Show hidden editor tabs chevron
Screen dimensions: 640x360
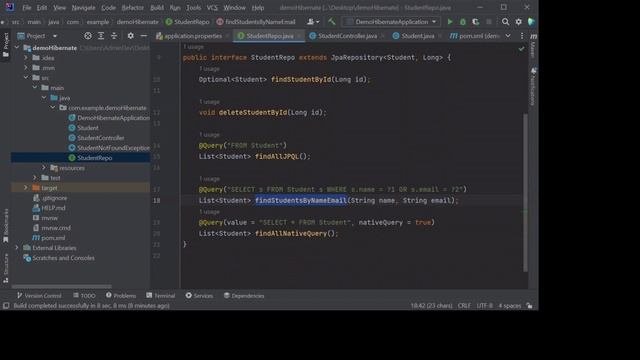(508, 36)
